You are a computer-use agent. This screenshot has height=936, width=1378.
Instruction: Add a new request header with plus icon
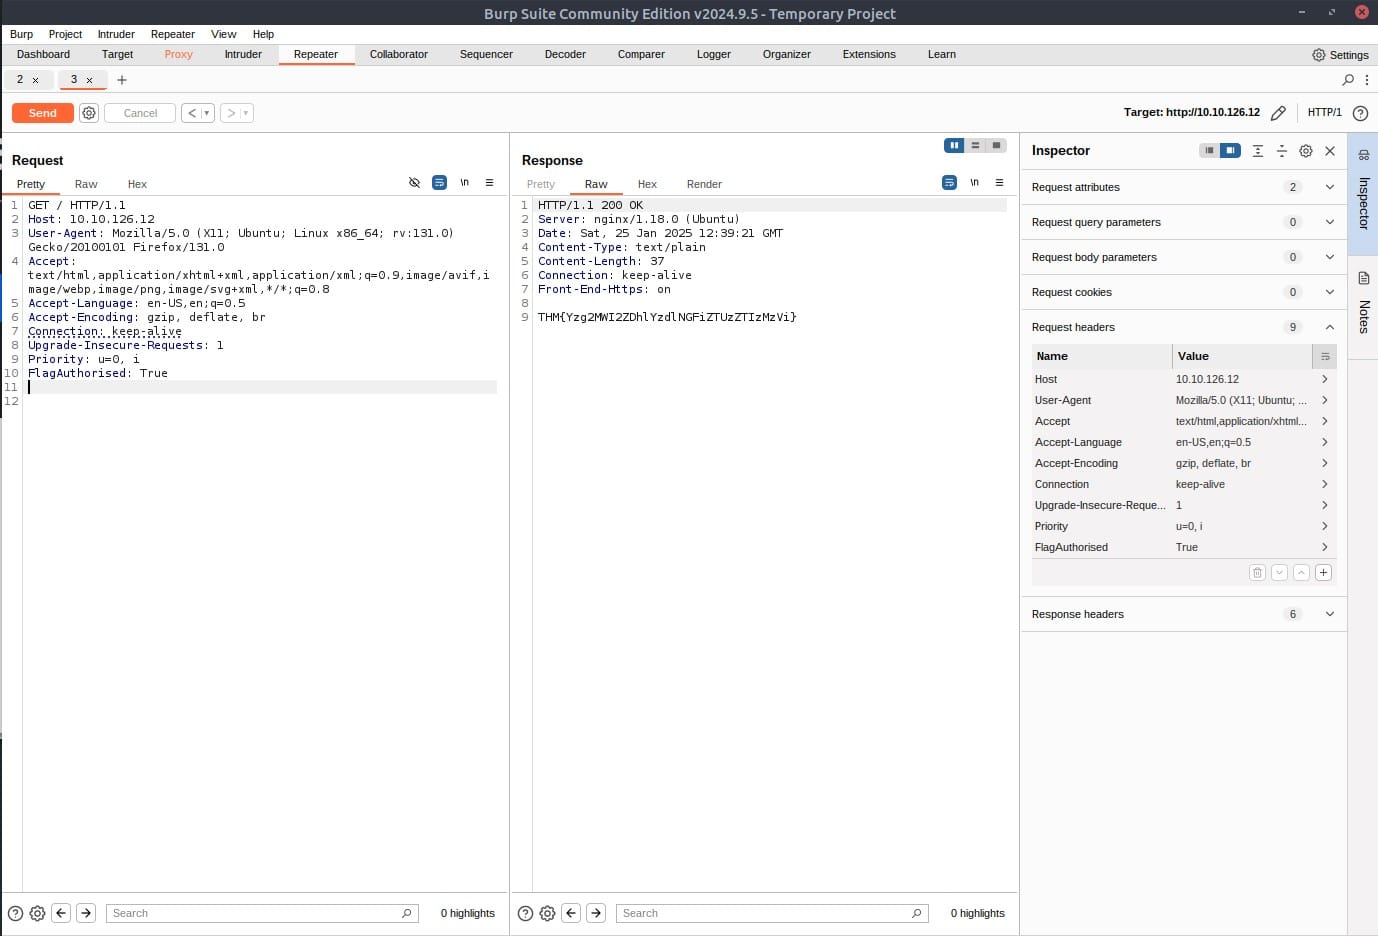coord(1323,573)
